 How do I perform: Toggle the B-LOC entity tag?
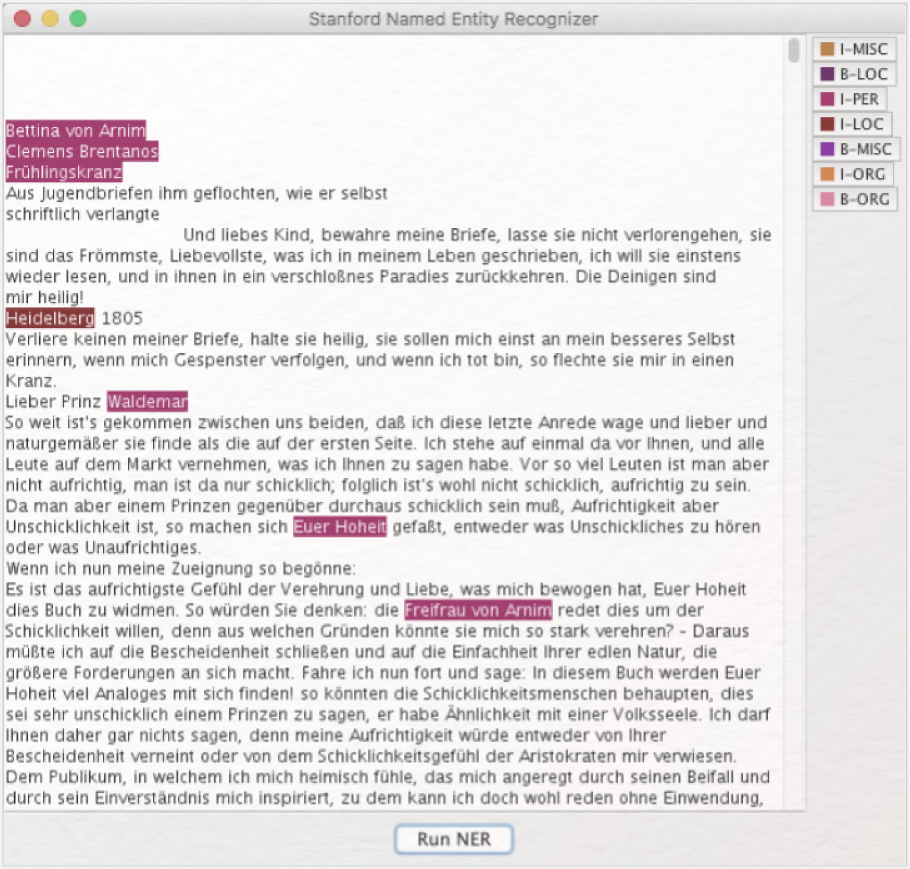coord(854,74)
